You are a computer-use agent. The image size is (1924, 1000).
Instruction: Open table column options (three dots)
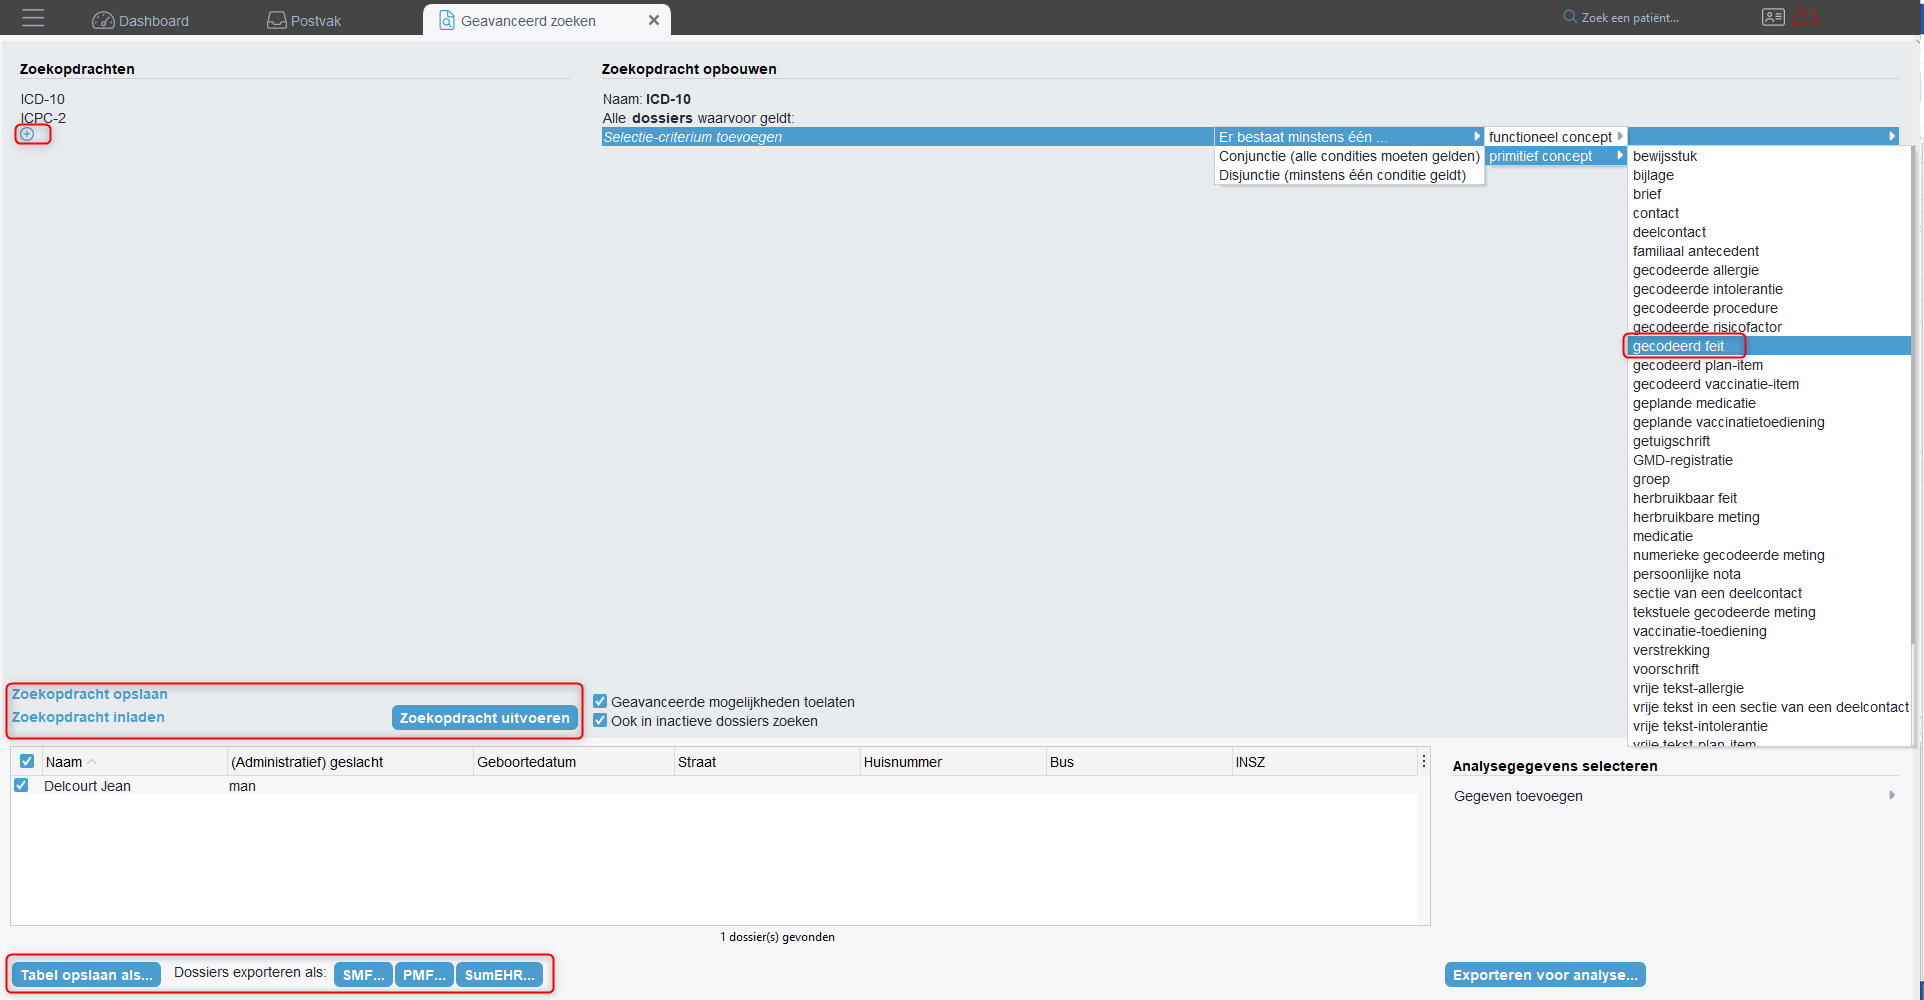[x=1424, y=762]
